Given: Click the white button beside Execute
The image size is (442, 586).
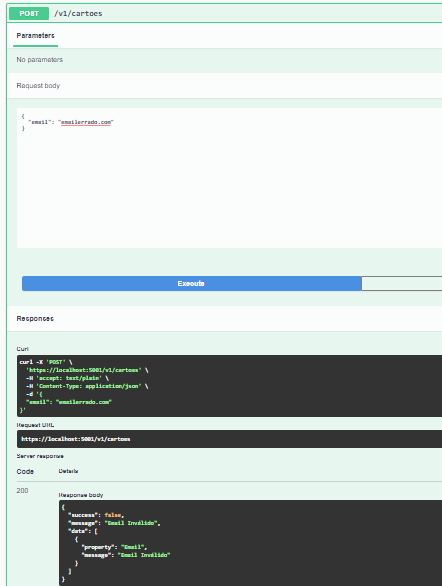Looking at the screenshot, I should pyautogui.click(x=402, y=284).
